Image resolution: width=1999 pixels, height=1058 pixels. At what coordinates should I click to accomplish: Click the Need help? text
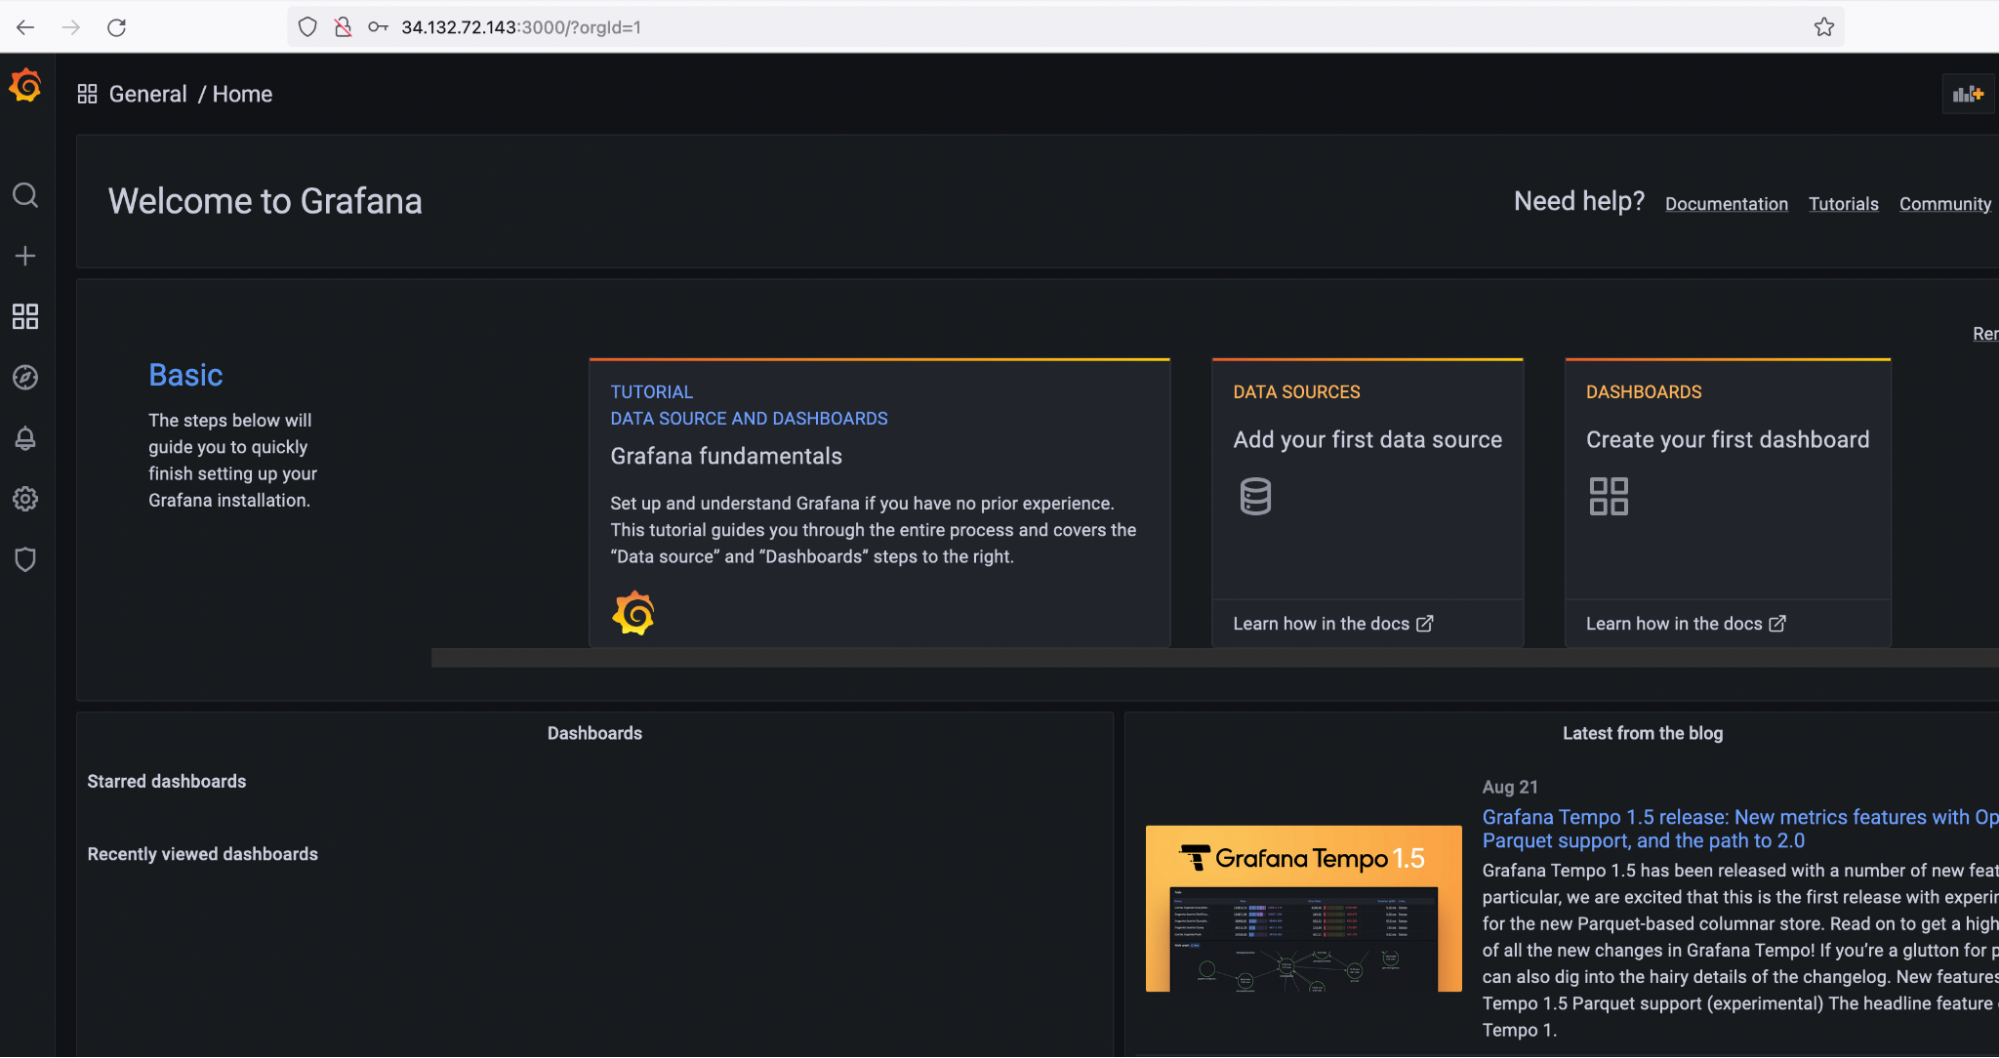[1578, 201]
